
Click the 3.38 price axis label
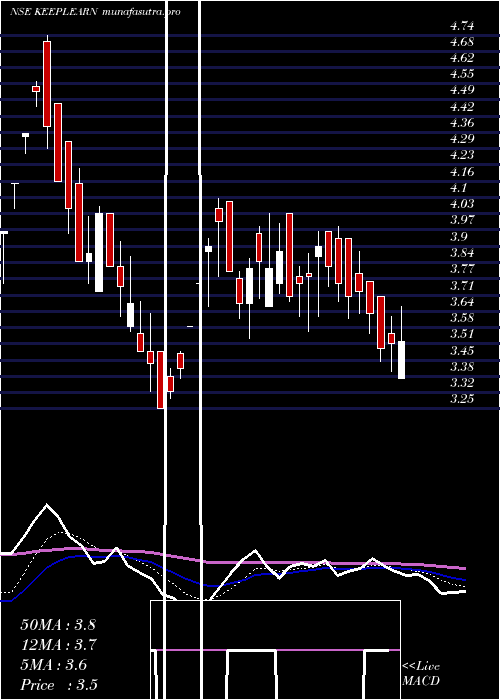tap(462, 367)
